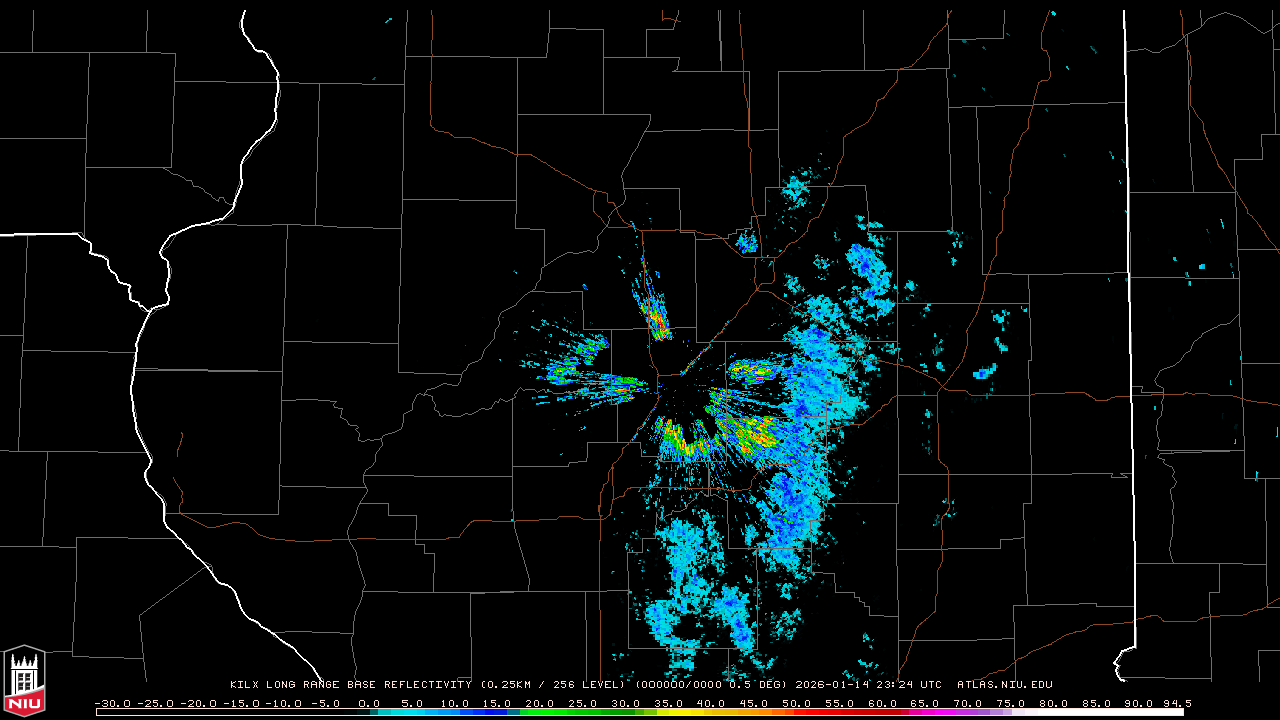Click the -30.0 label on the scale

tap(112, 703)
